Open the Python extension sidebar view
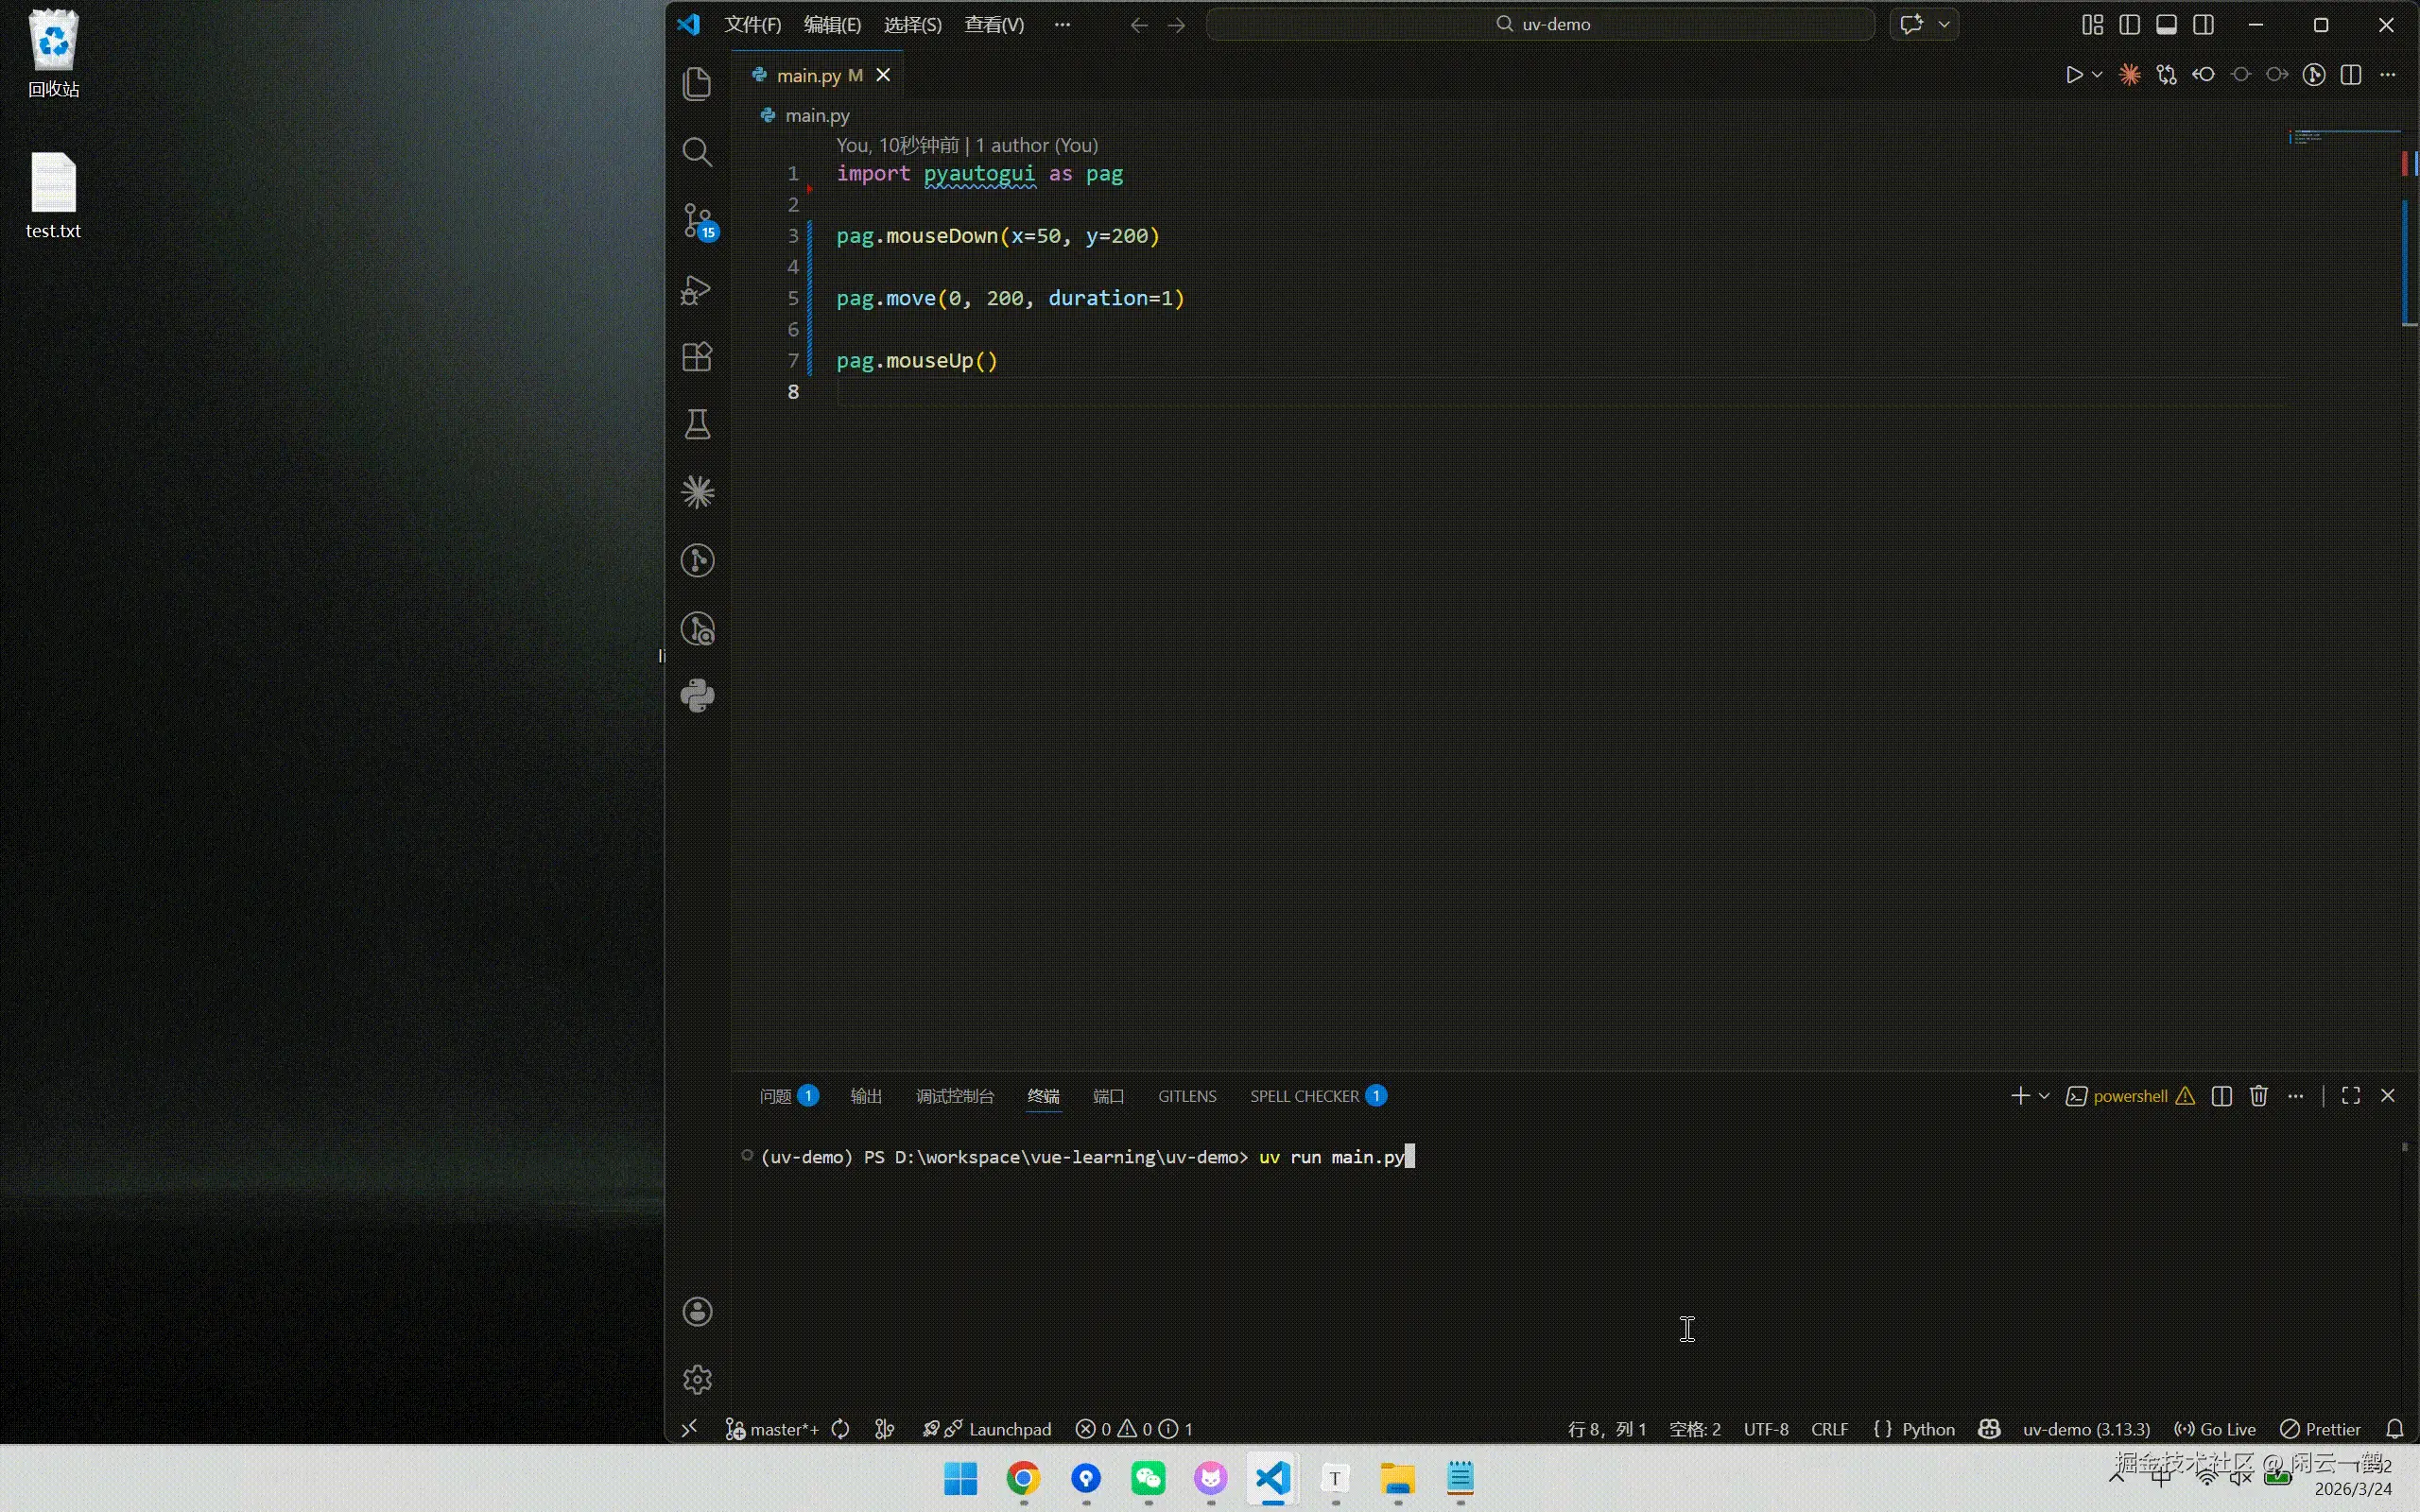2420x1512 pixels. [x=697, y=696]
